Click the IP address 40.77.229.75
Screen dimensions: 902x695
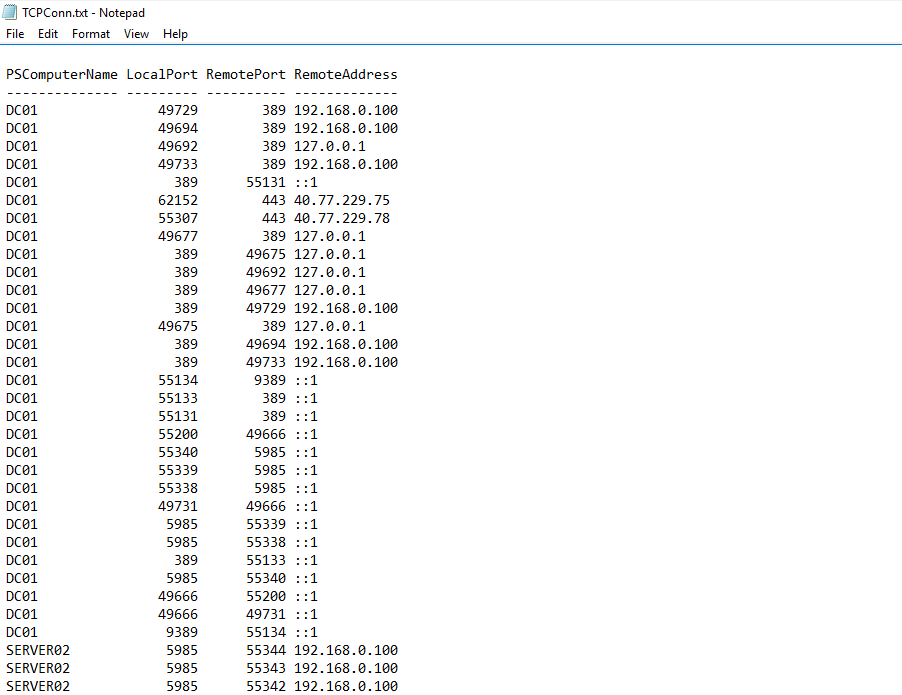[342, 200]
